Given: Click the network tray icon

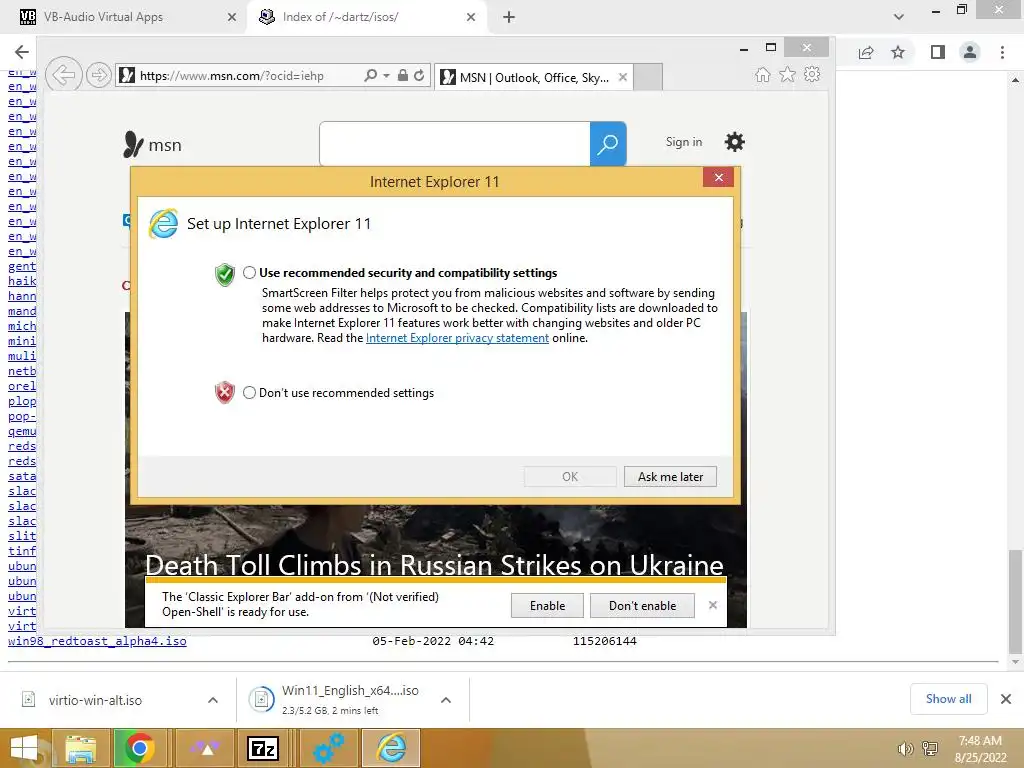Looking at the screenshot, I should tap(930, 749).
